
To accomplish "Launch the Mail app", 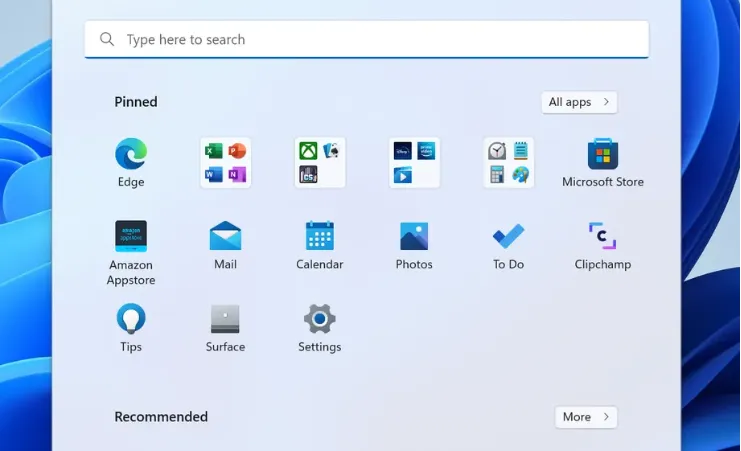I will point(225,245).
